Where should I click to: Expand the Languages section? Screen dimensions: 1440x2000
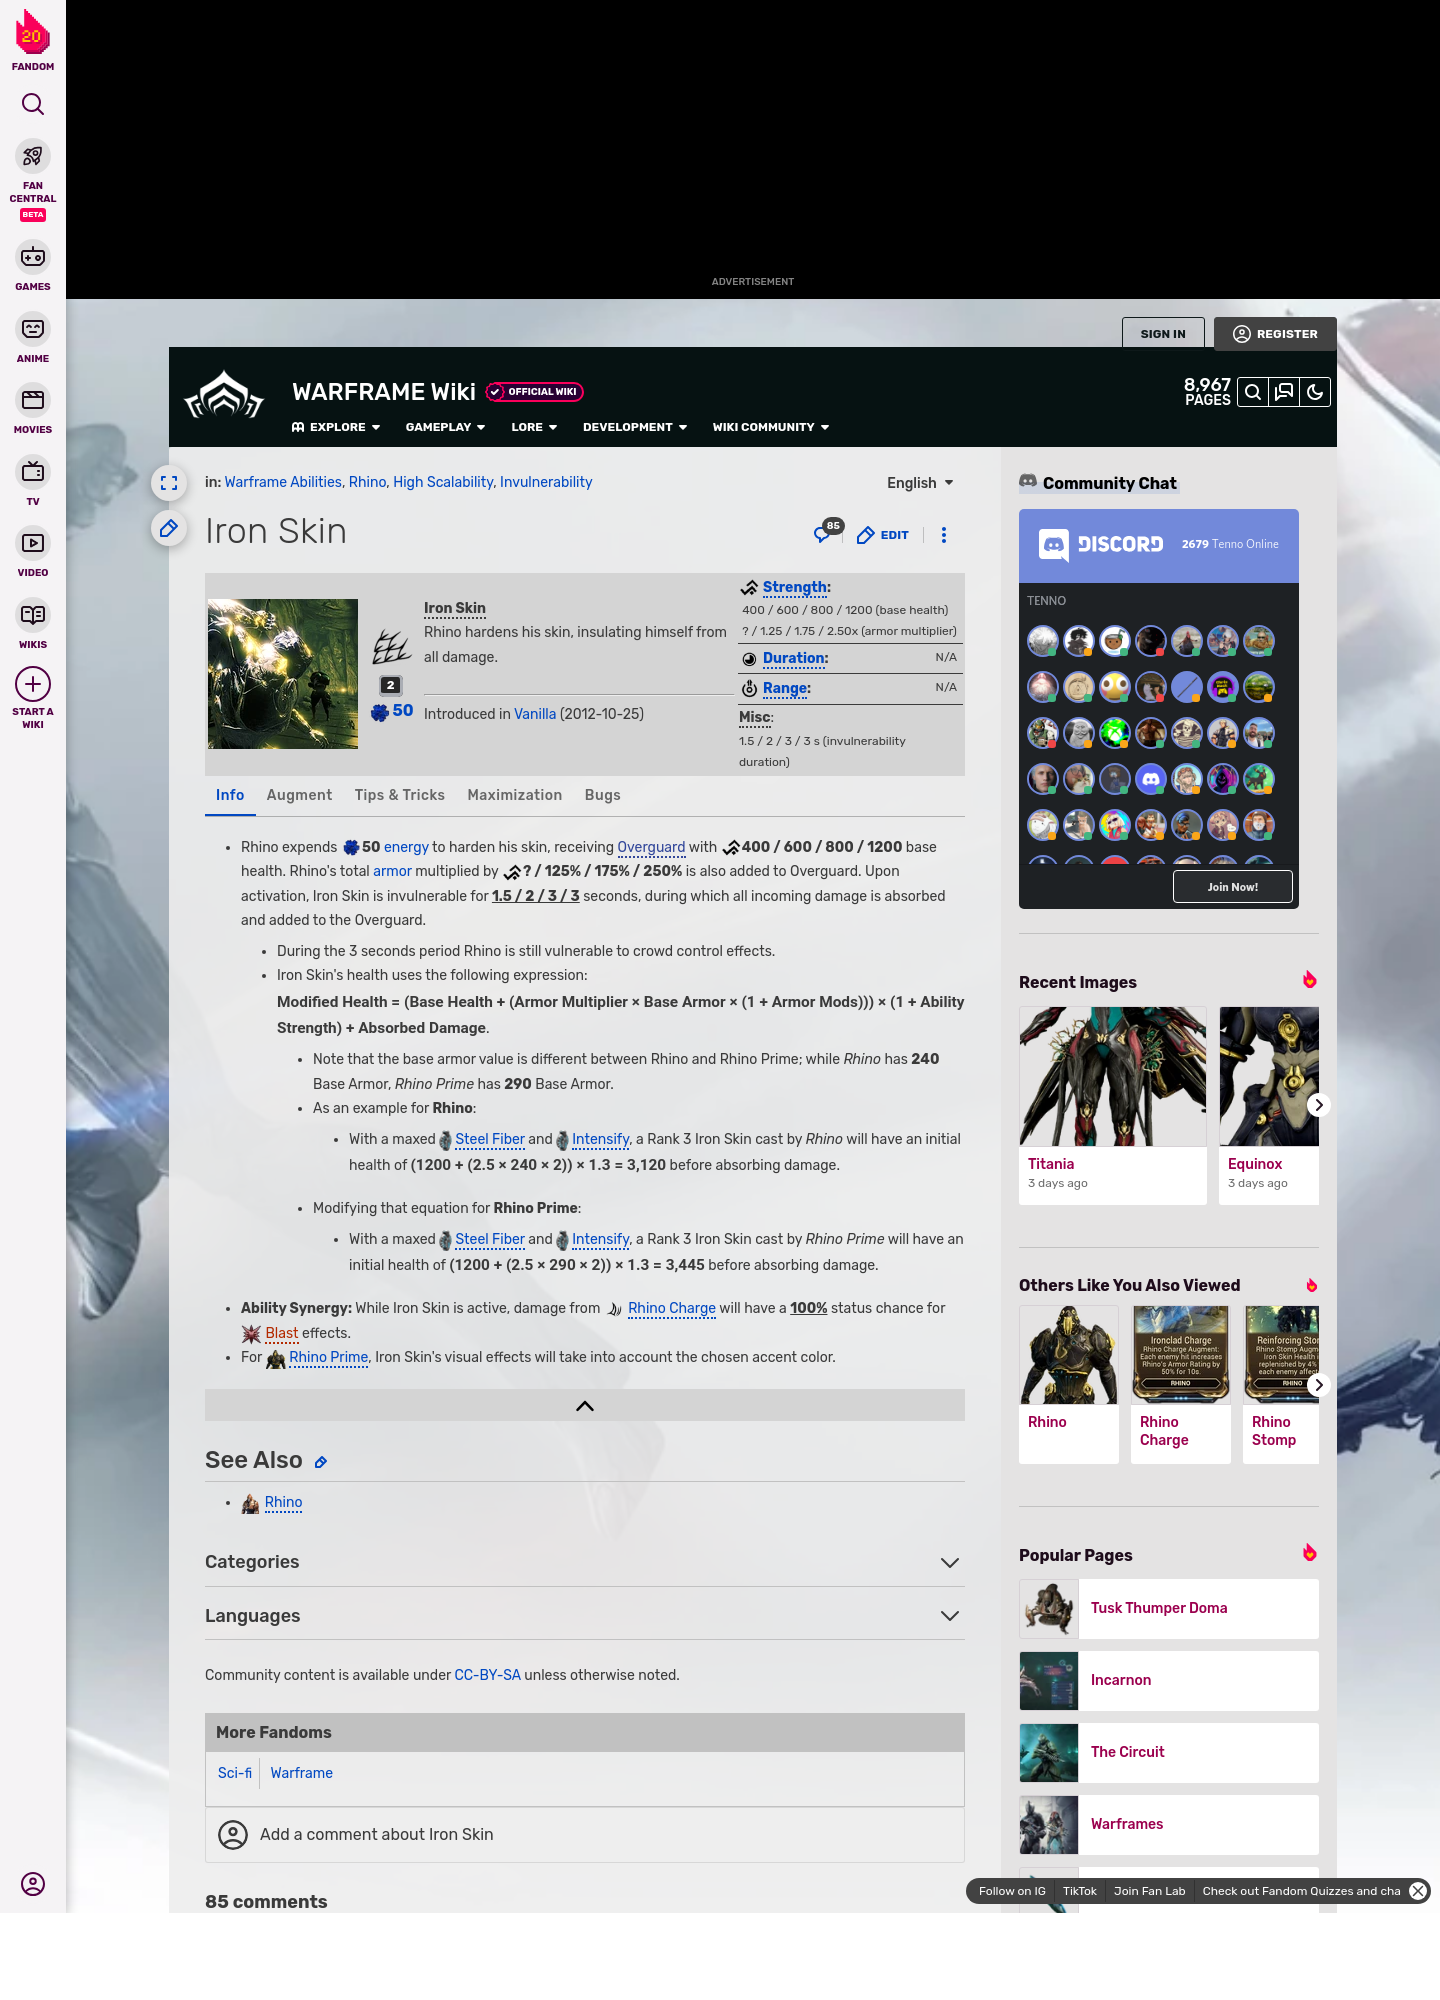(x=949, y=1616)
